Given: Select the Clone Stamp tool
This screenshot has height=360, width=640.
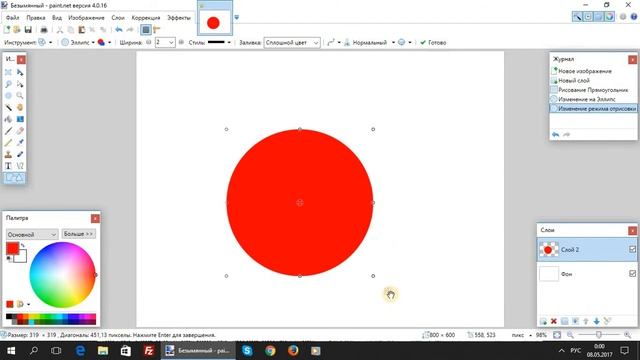Looking at the screenshot, I should (8, 154).
